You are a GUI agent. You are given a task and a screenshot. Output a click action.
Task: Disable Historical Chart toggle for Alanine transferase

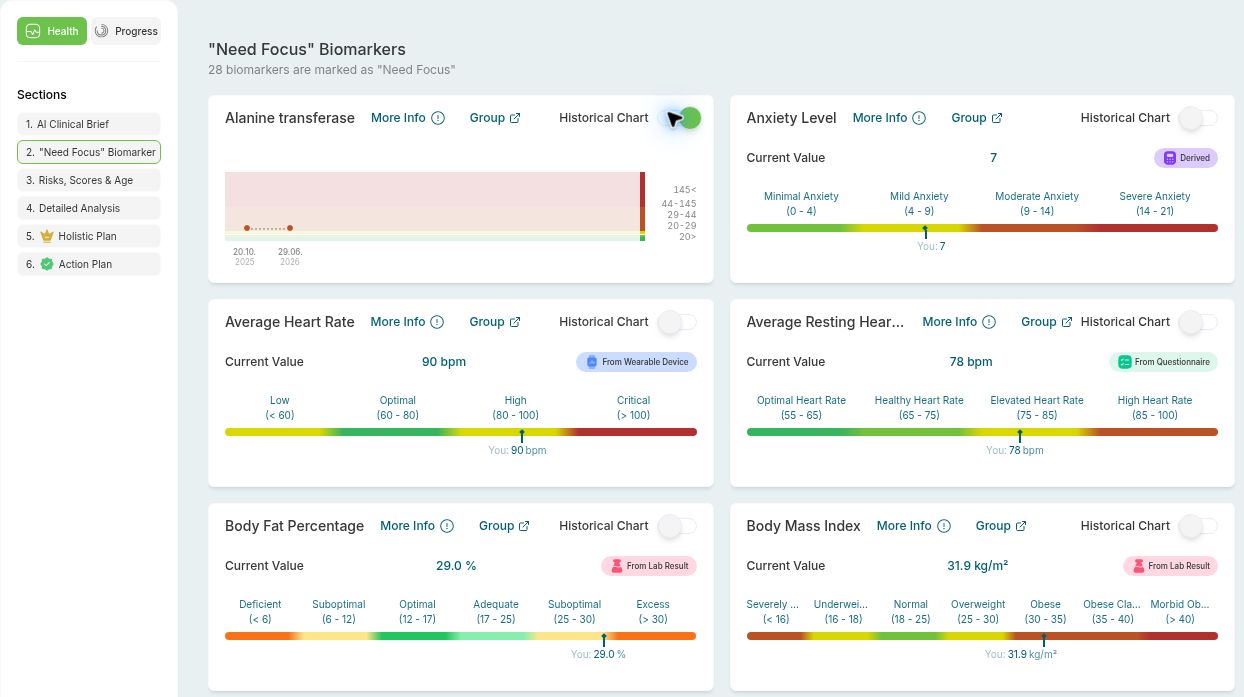click(x=681, y=118)
